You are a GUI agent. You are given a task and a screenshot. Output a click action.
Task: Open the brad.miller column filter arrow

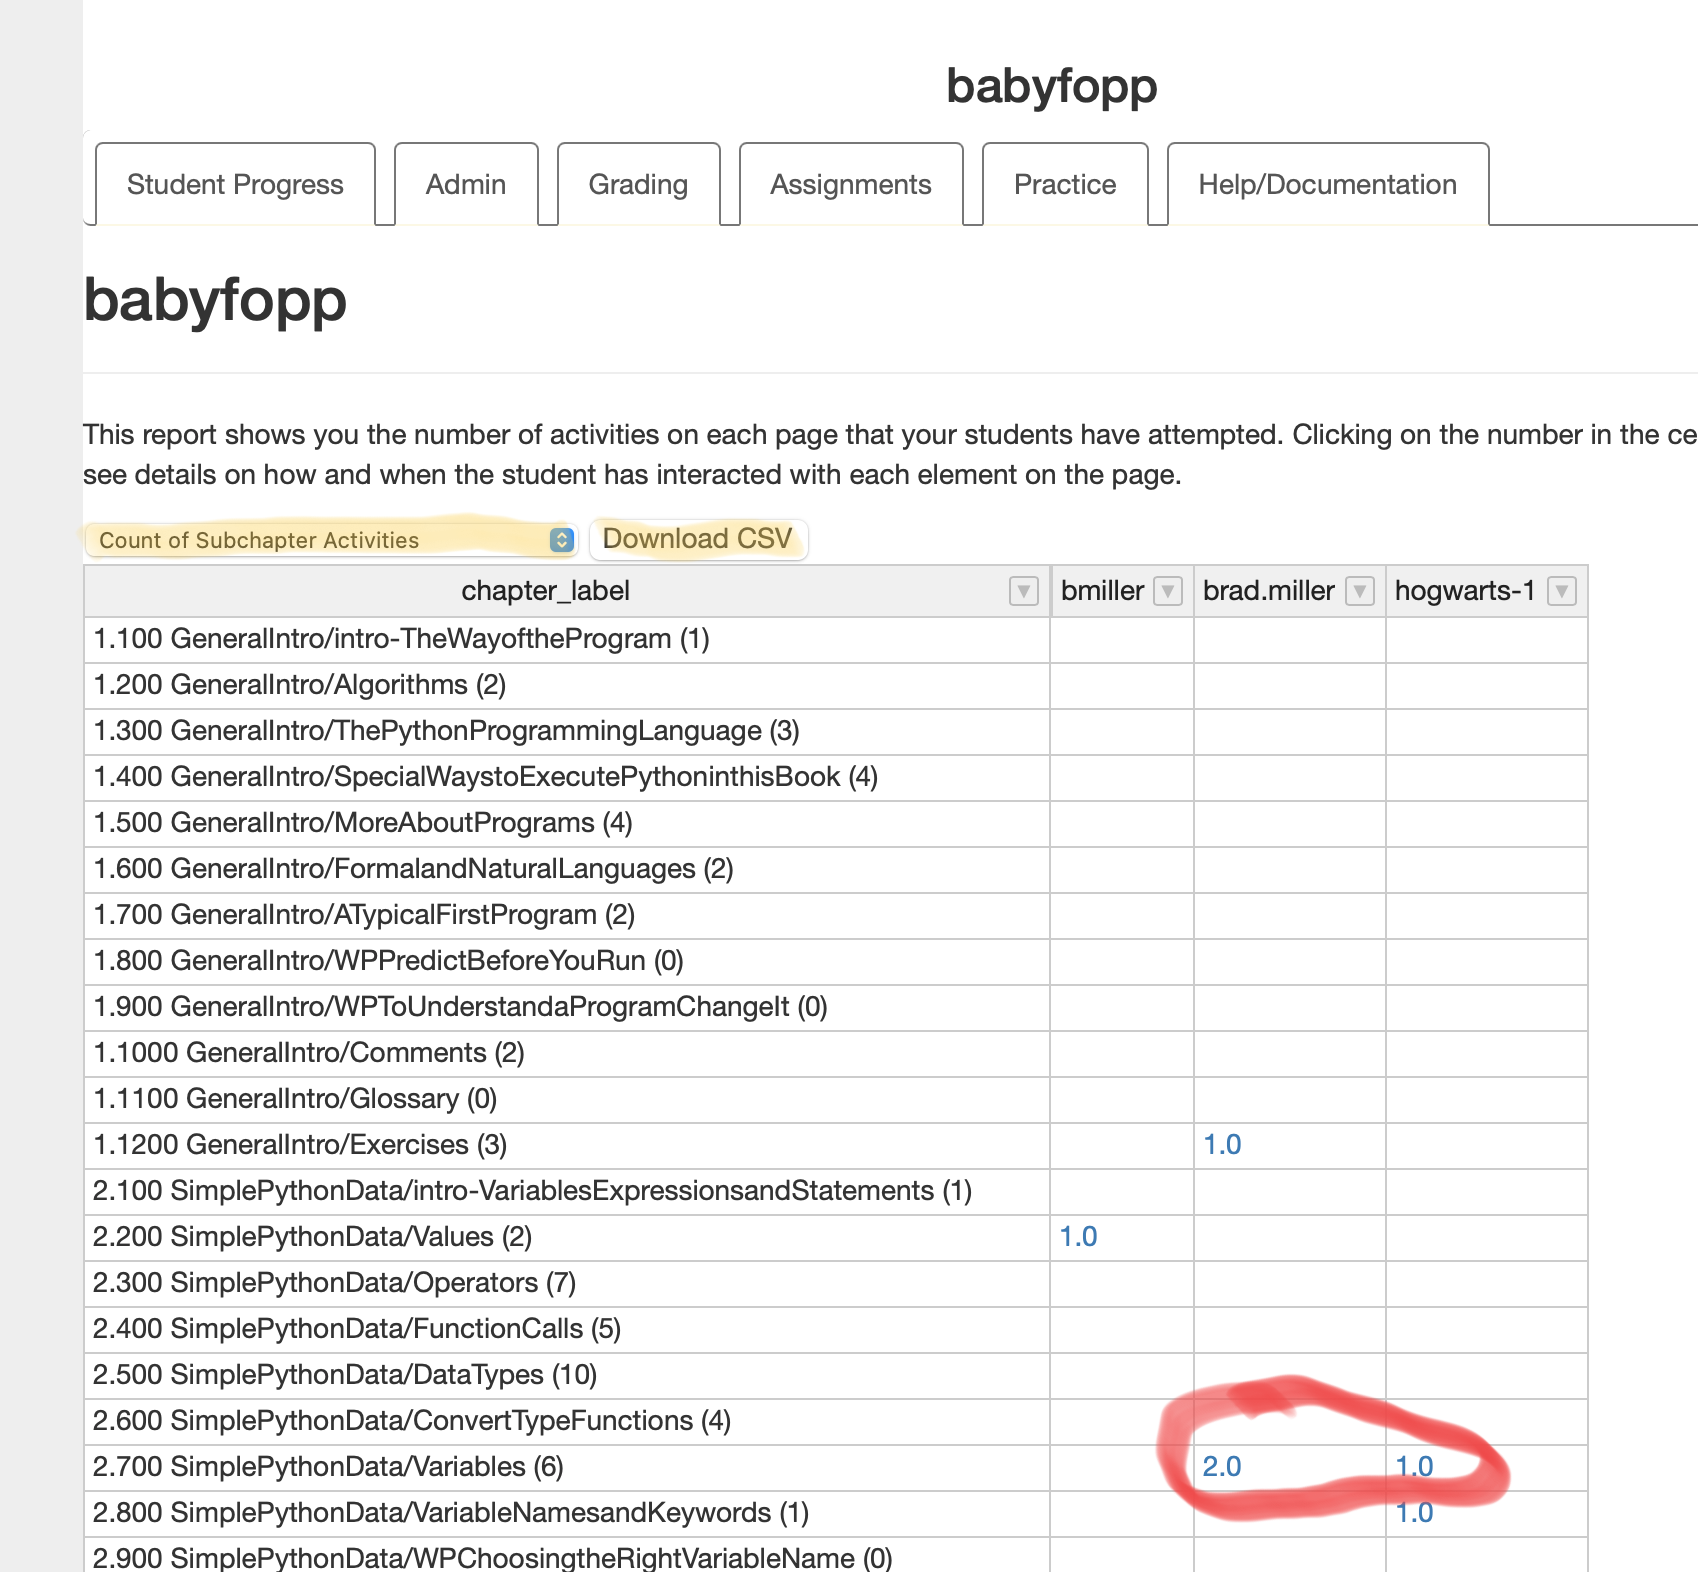point(1359,591)
